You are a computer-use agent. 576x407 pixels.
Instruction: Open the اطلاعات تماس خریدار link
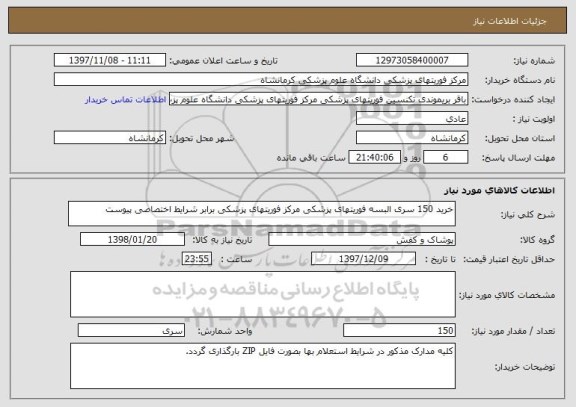pyautogui.click(x=126, y=100)
